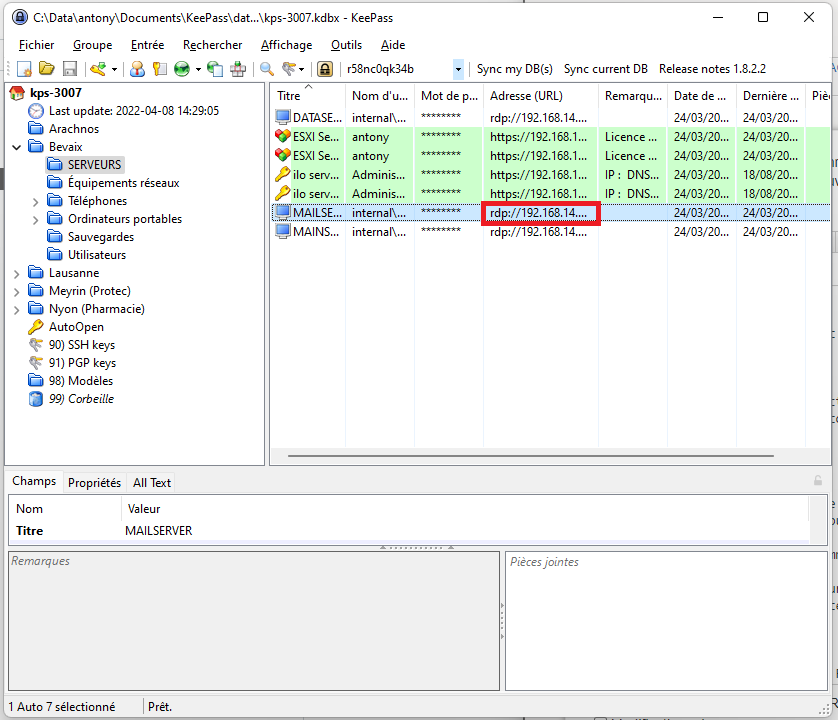Lock the workspace with the padlock icon
Viewport: 838px width, 720px height.
click(325, 69)
